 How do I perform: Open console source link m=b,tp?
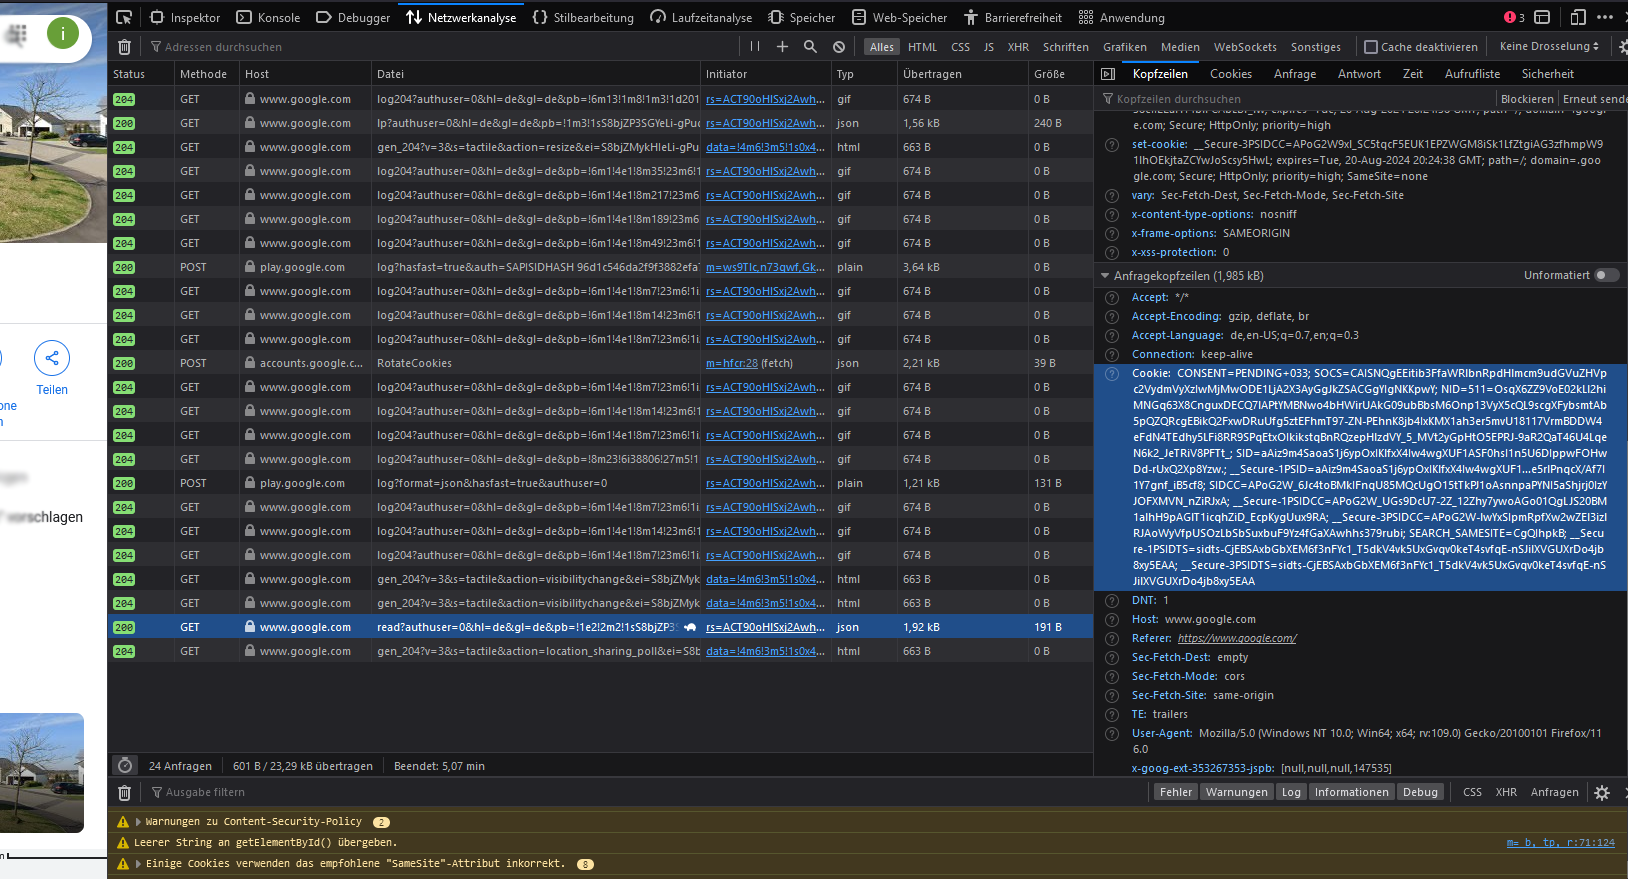(1560, 843)
